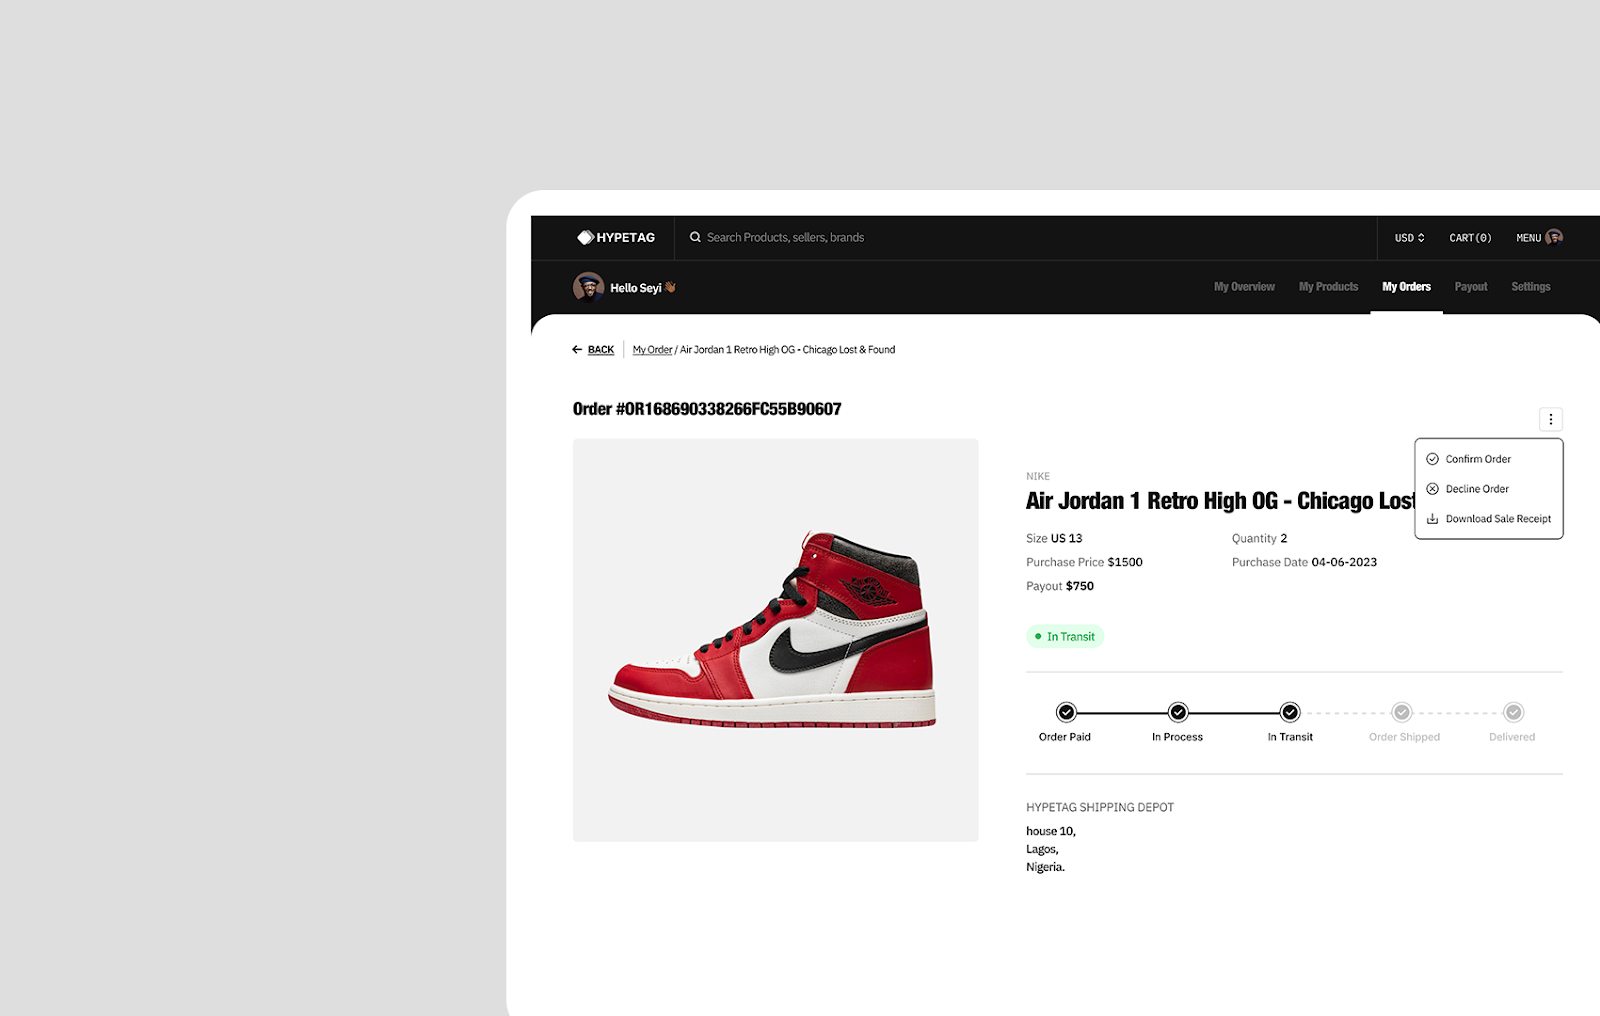Open My Order breadcrumb link

[652, 350]
